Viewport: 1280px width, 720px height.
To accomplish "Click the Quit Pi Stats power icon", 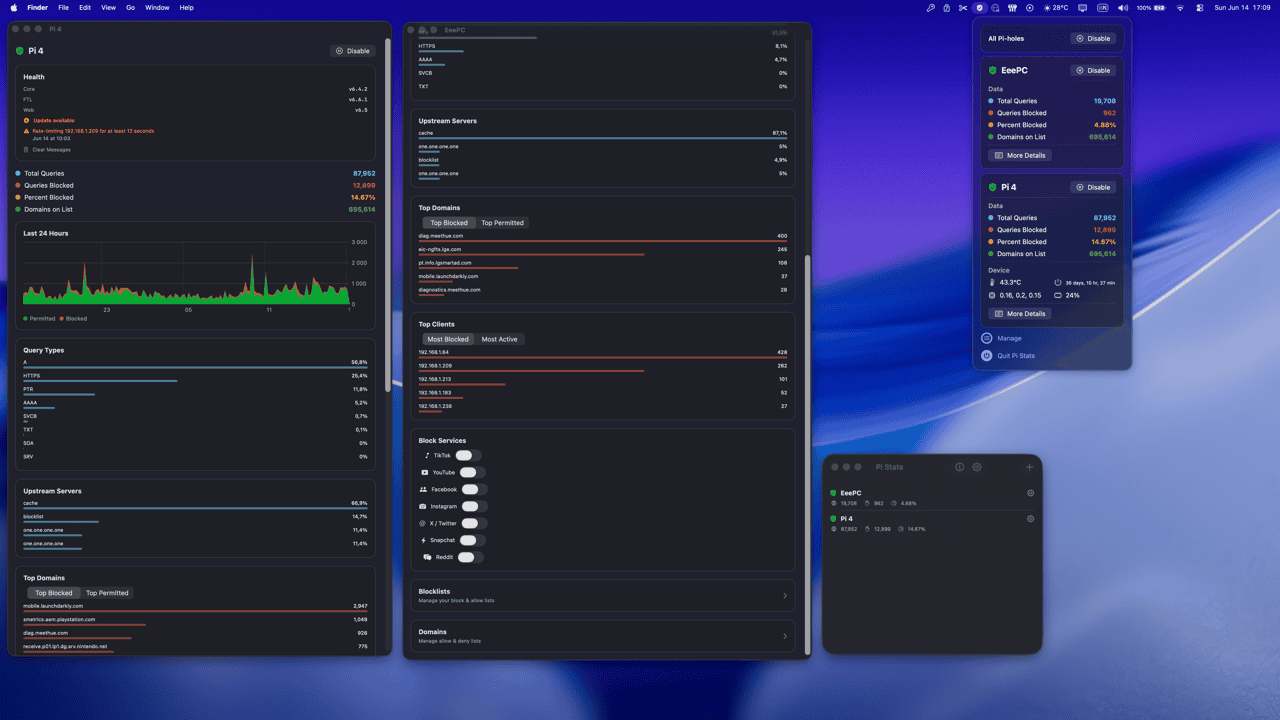I will 987,355.
